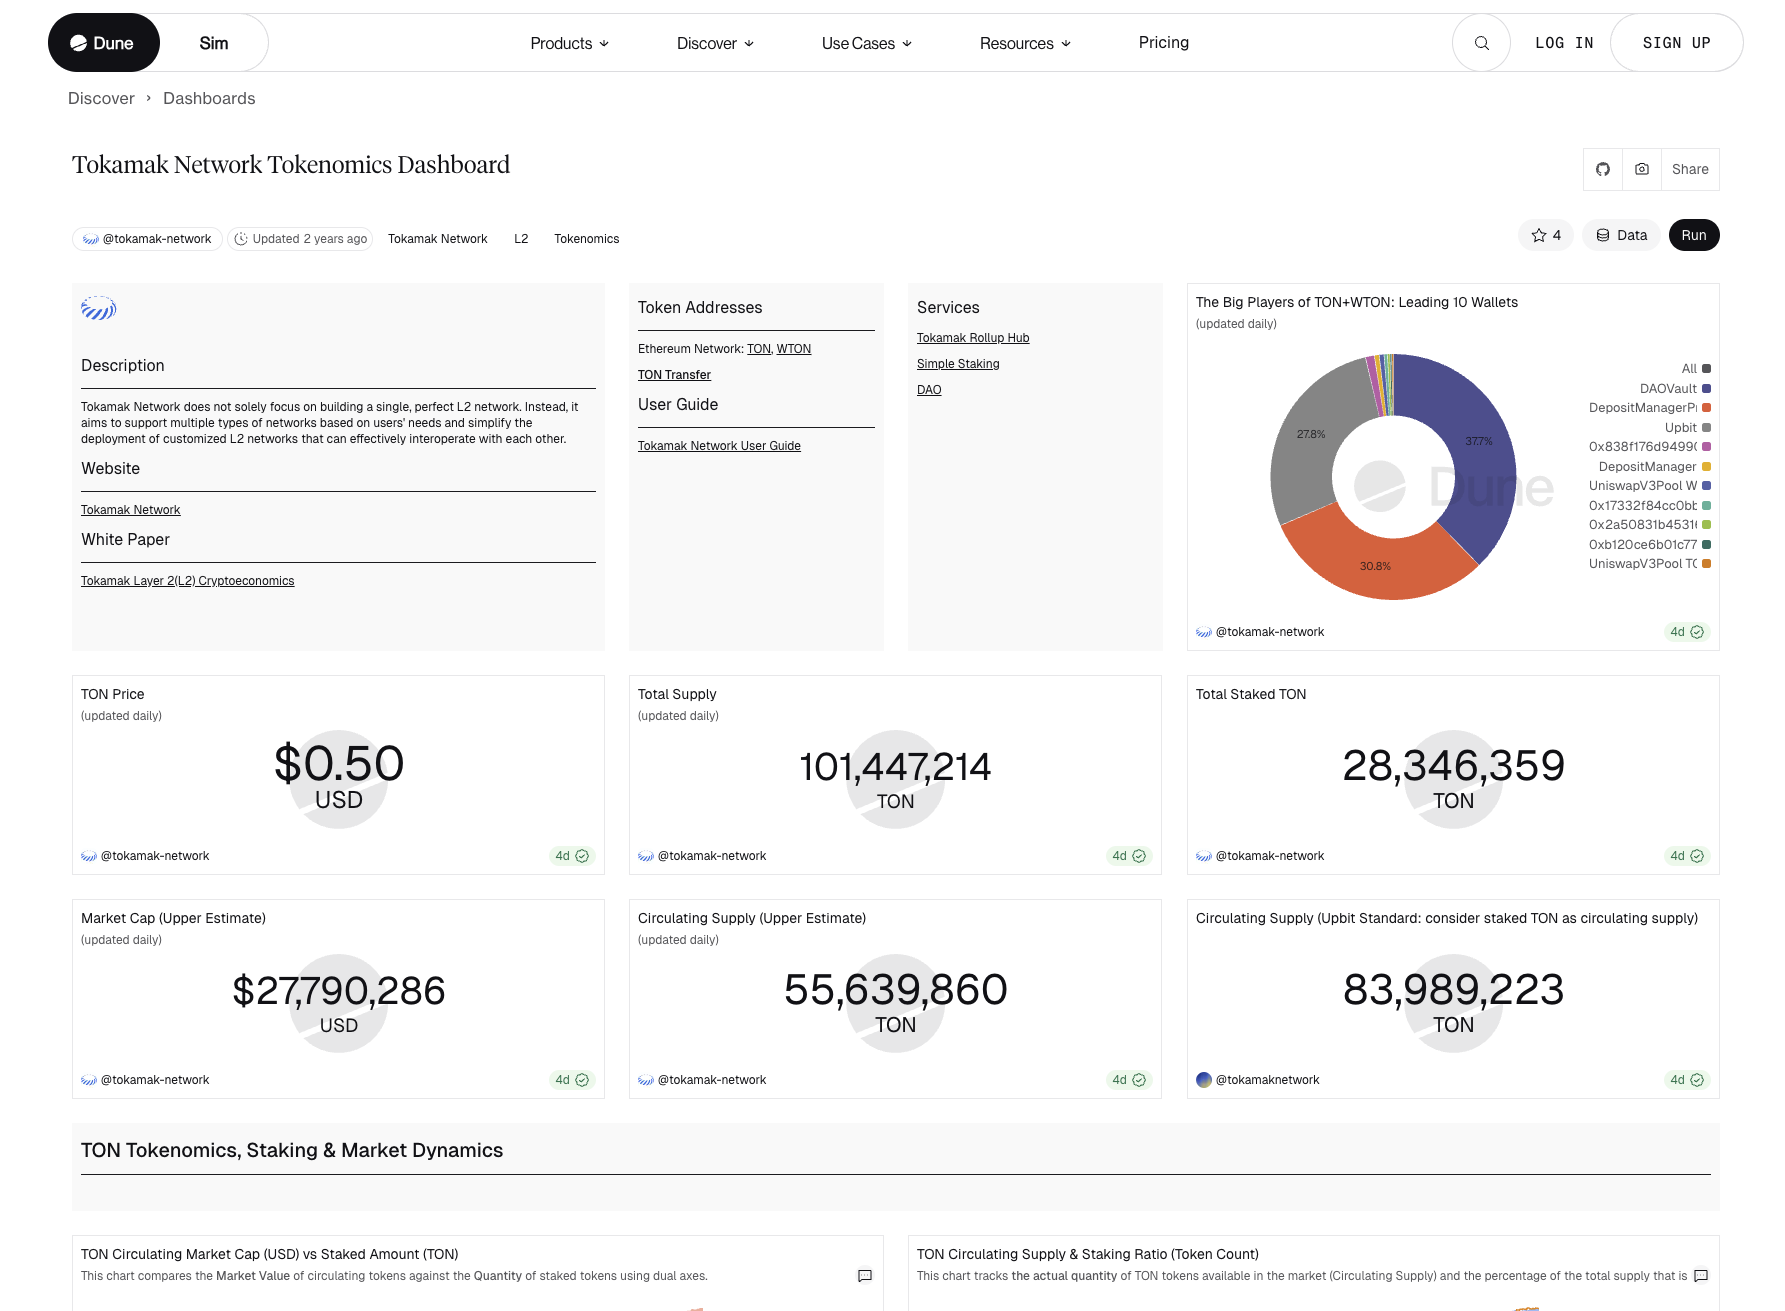Screen dimensions: 1785x1311
Task: Toggle 0x17332f84cc0bb legend entry
Action: (1650, 506)
